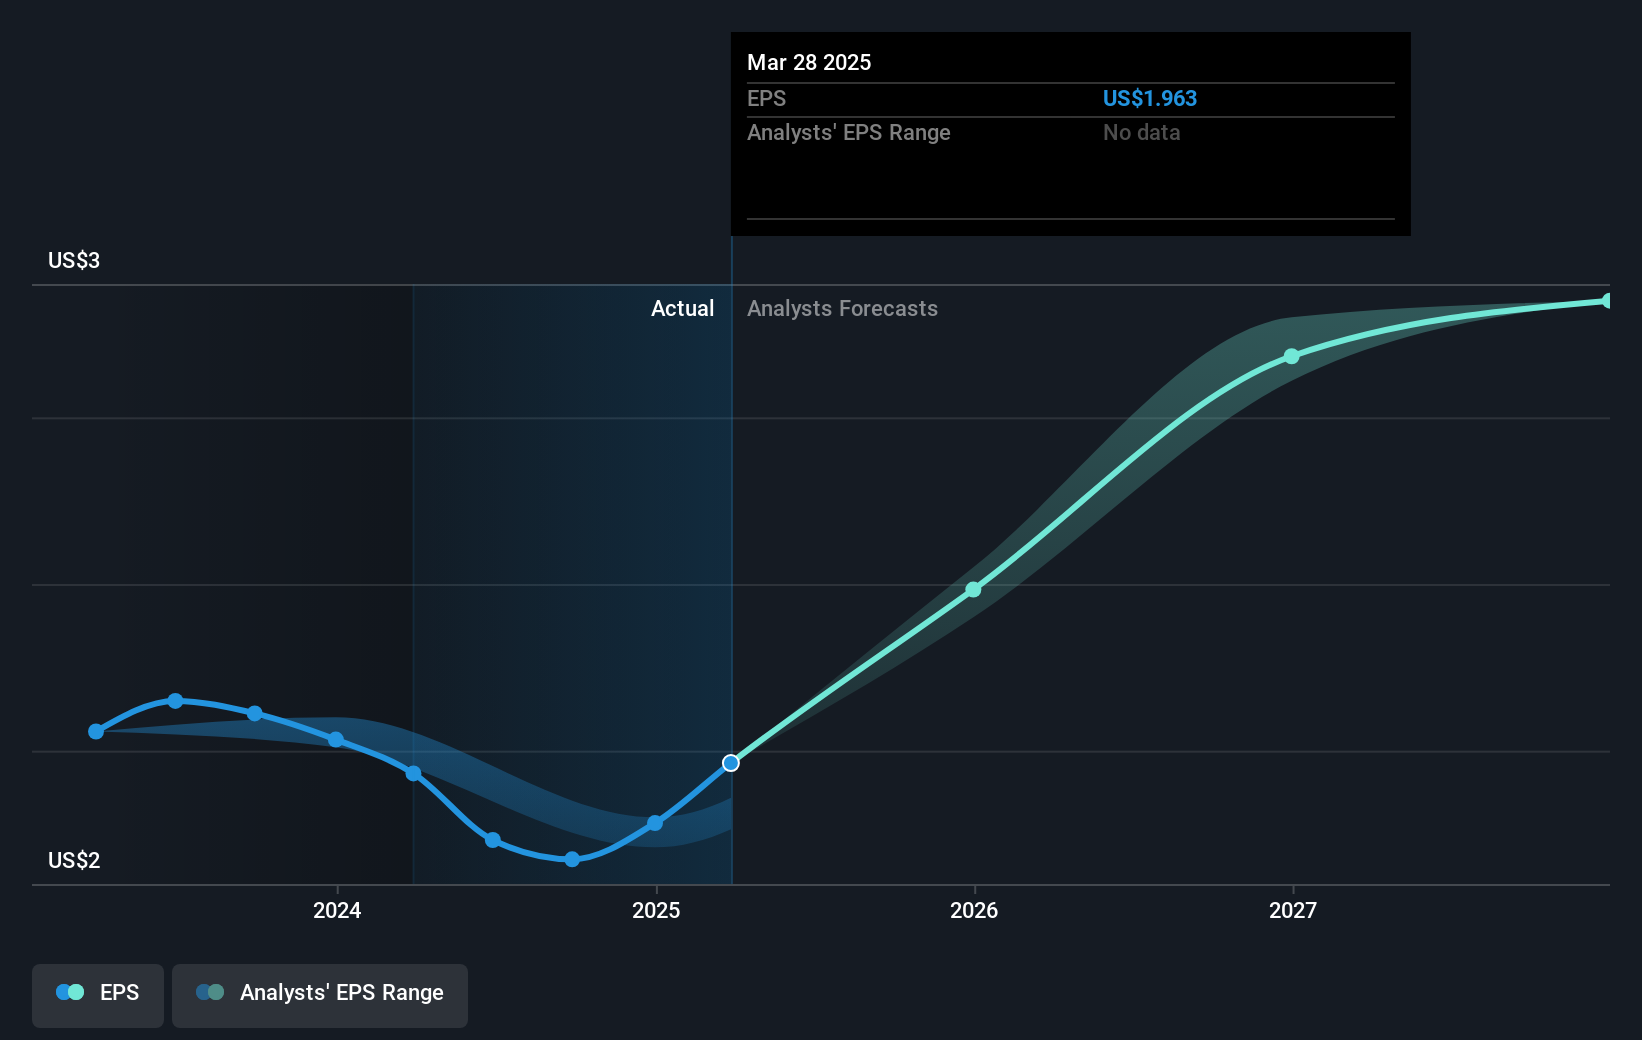This screenshot has height=1040, width=1642.
Task: Select the highlighted Mar 28 2025 EPS point
Action: click(731, 763)
